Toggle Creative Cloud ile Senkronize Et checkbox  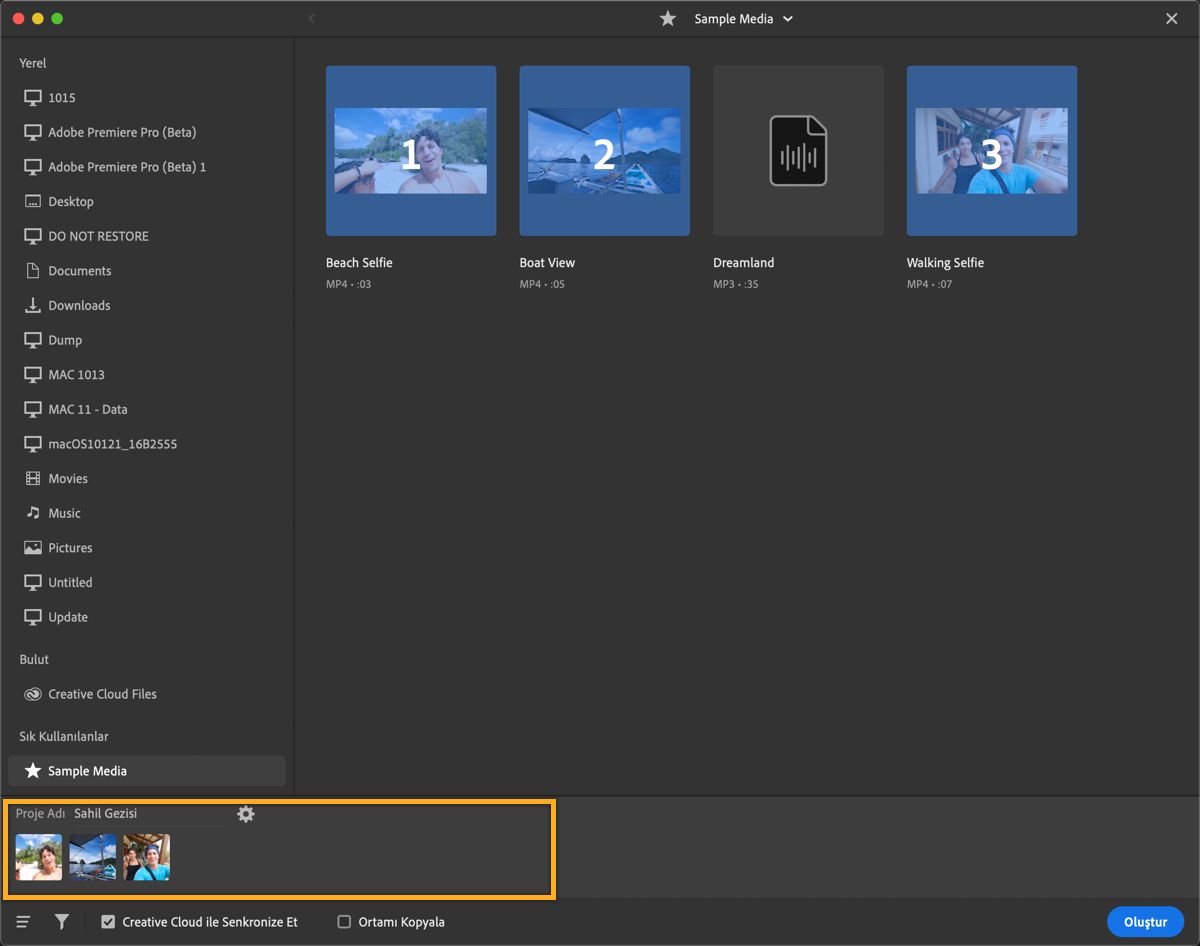pyautogui.click(x=108, y=922)
